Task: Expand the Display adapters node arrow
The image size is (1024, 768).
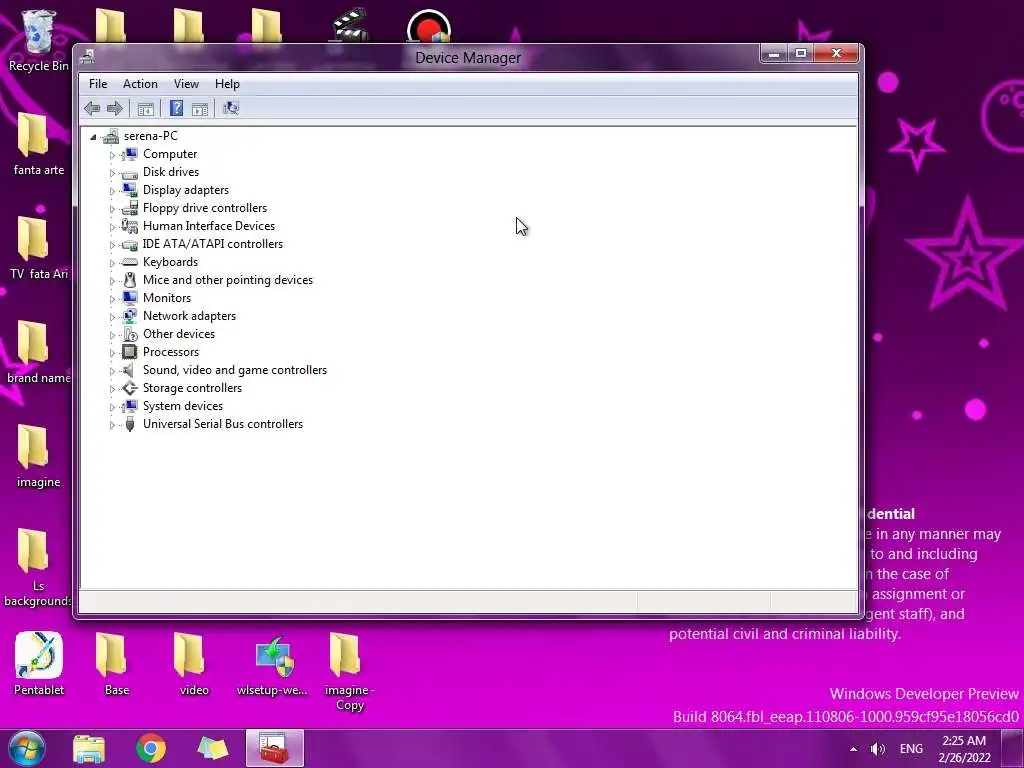Action: (x=112, y=191)
